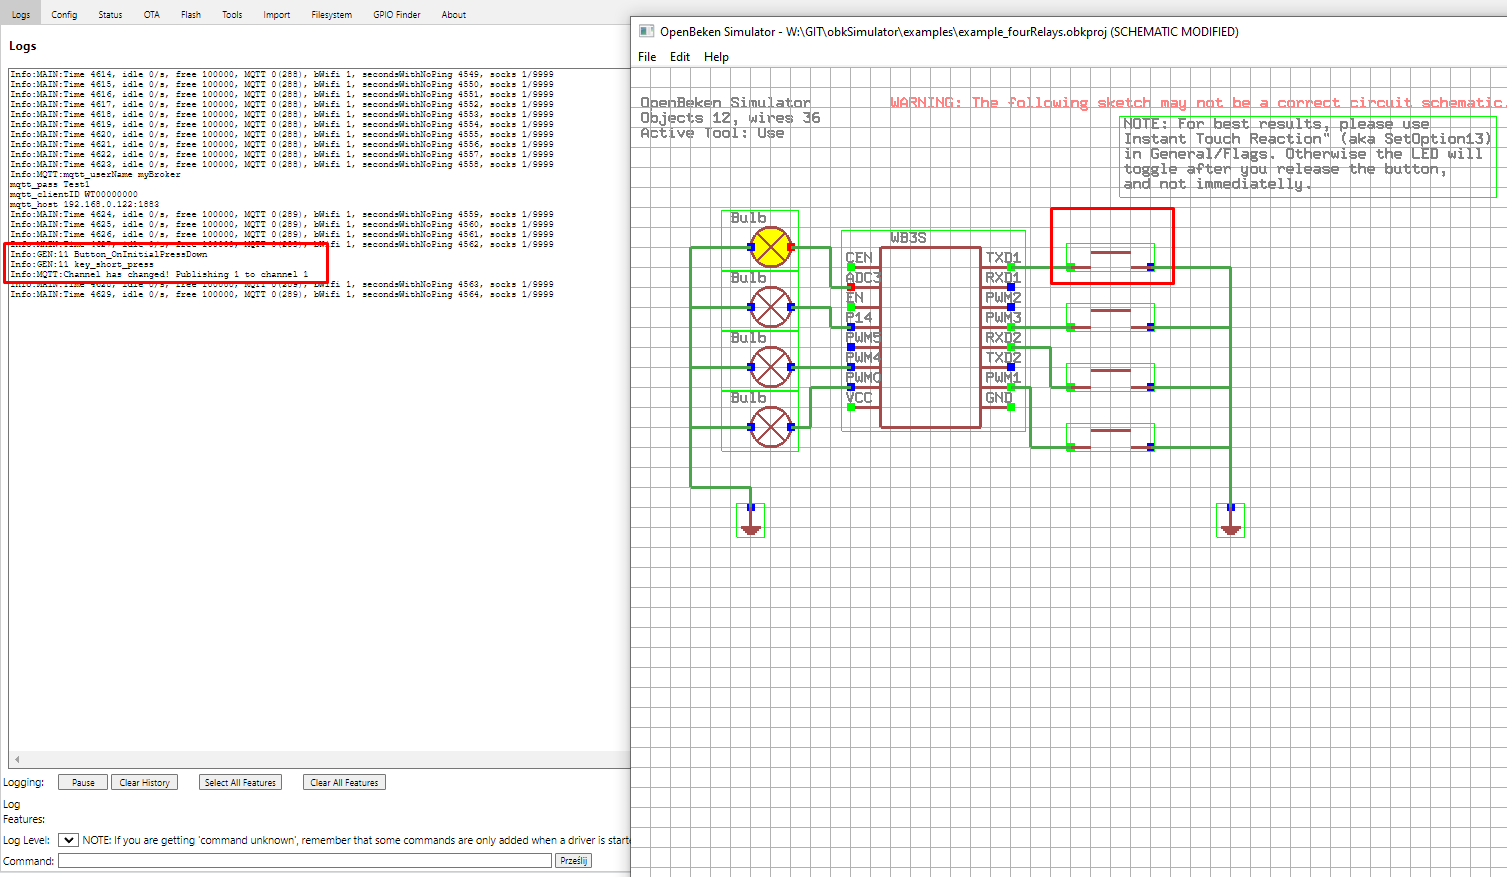The width and height of the screenshot is (1507, 877).
Task: Click the Pause logging button
Action: 83,783
